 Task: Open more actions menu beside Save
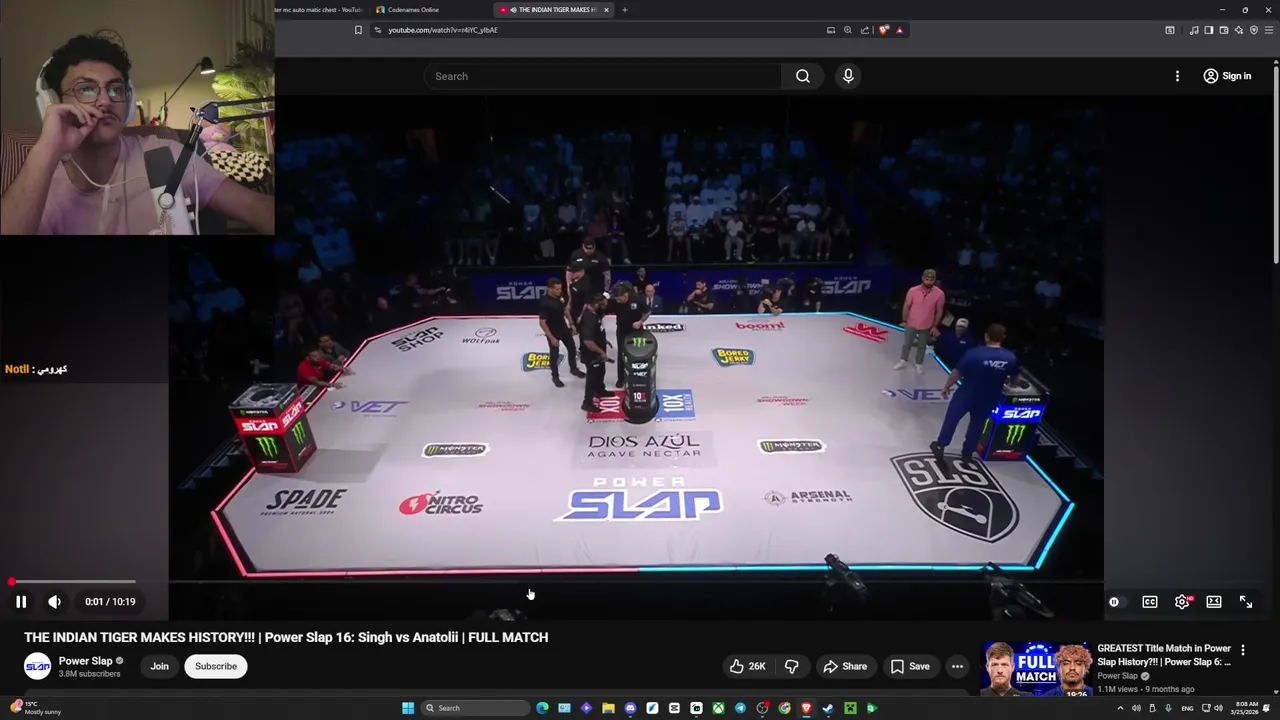tap(957, 666)
